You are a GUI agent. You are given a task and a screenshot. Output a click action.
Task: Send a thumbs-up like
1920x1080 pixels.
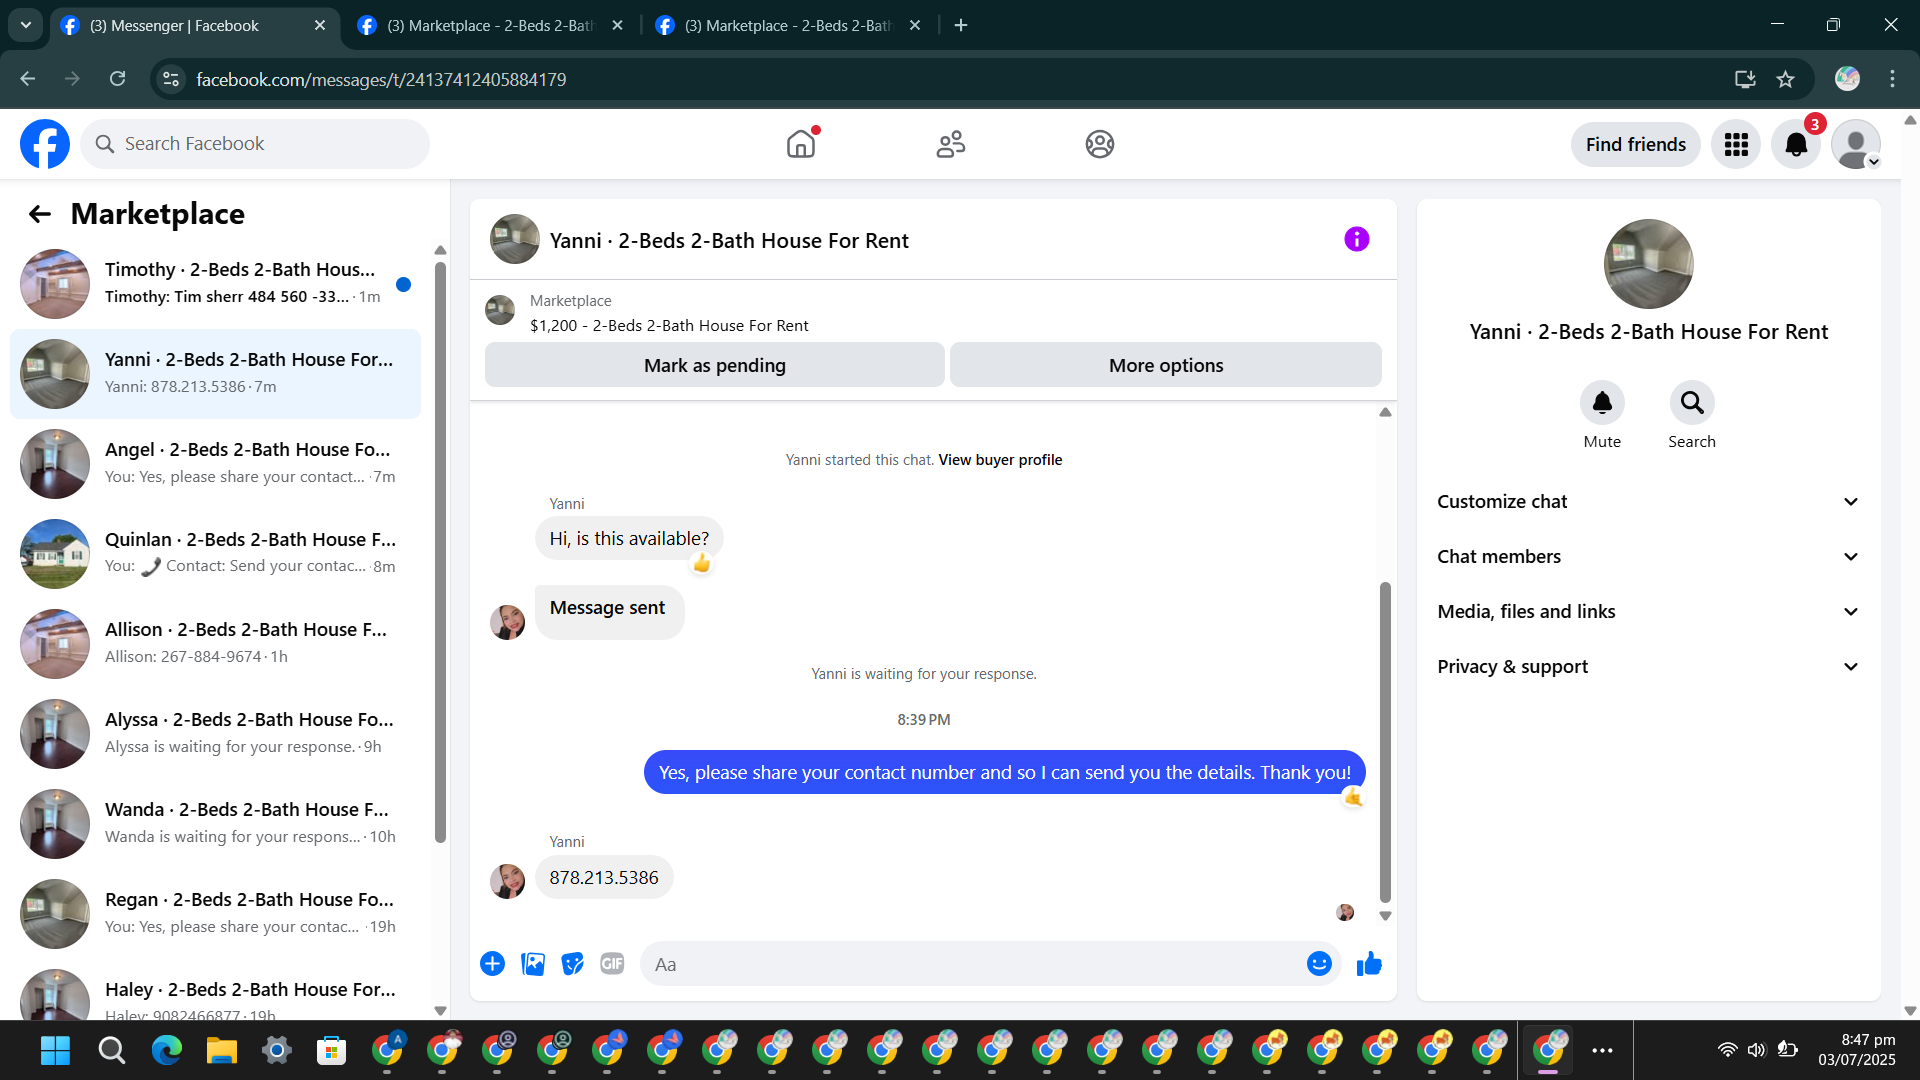1369,964
